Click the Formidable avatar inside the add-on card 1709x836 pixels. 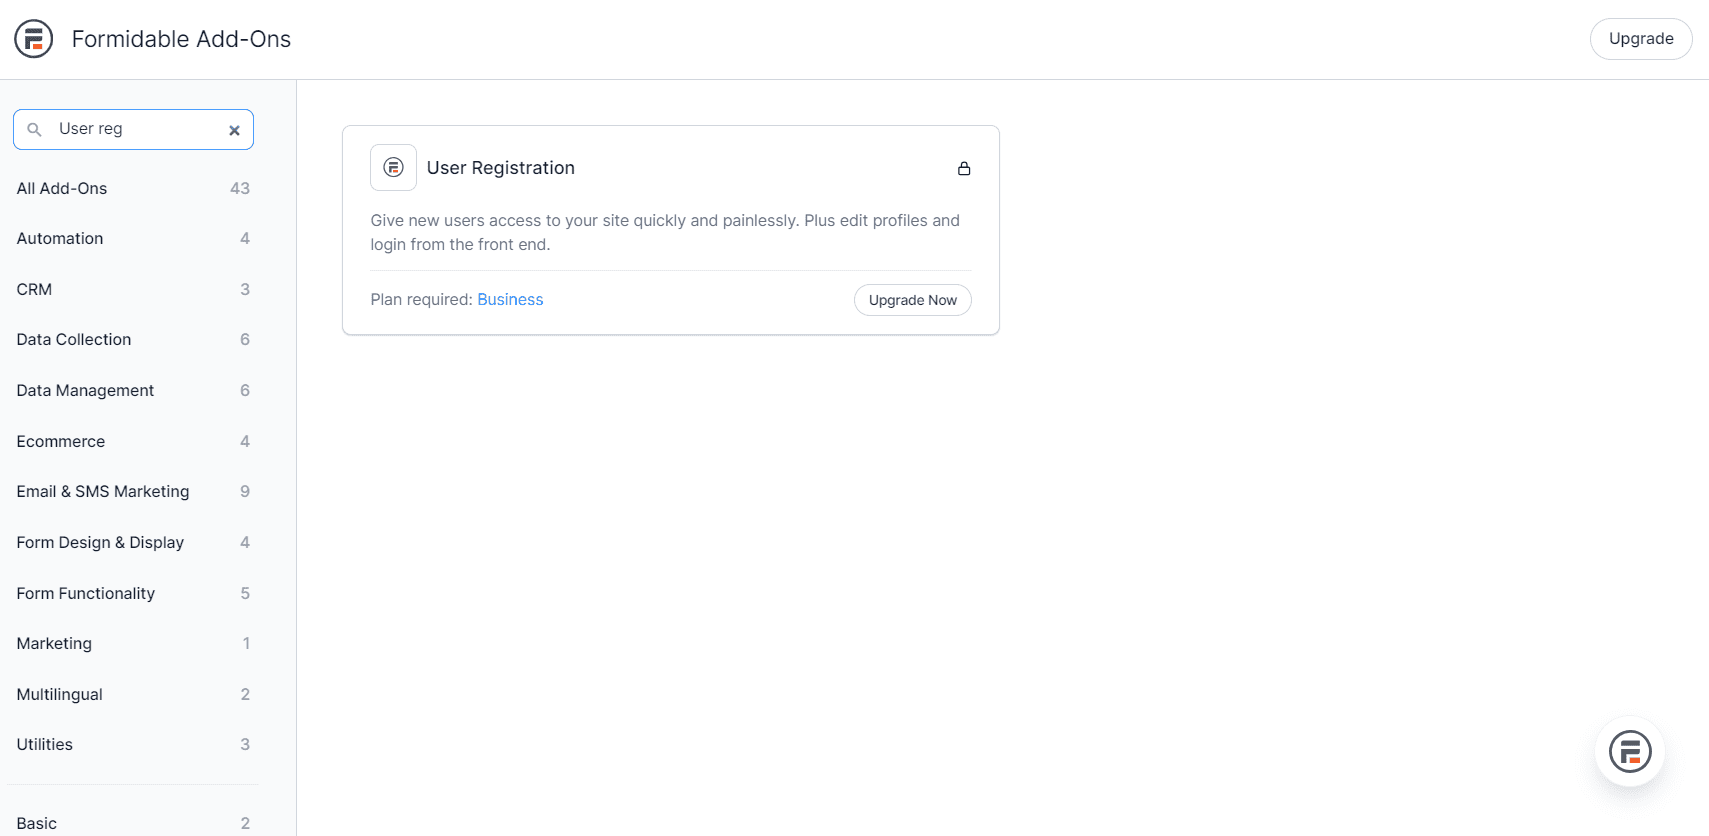pyautogui.click(x=393, y=167)
